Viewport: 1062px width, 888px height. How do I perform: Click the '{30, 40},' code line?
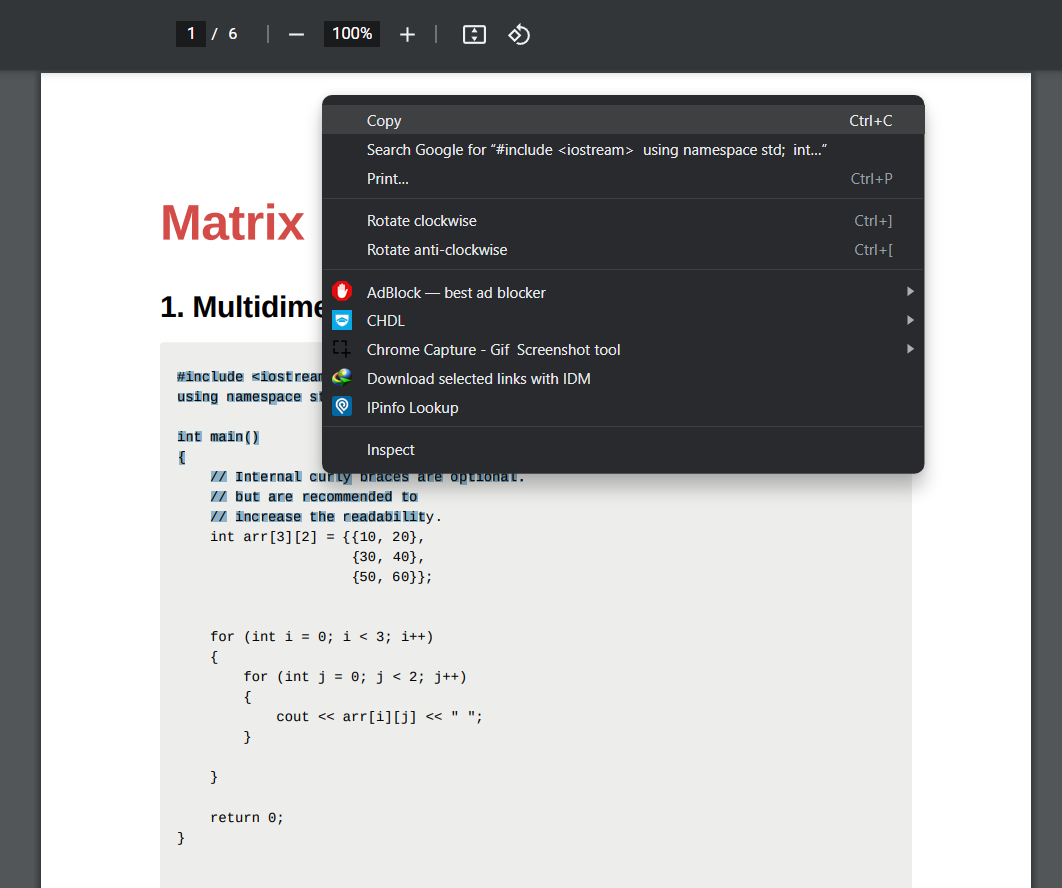(387, 557)
